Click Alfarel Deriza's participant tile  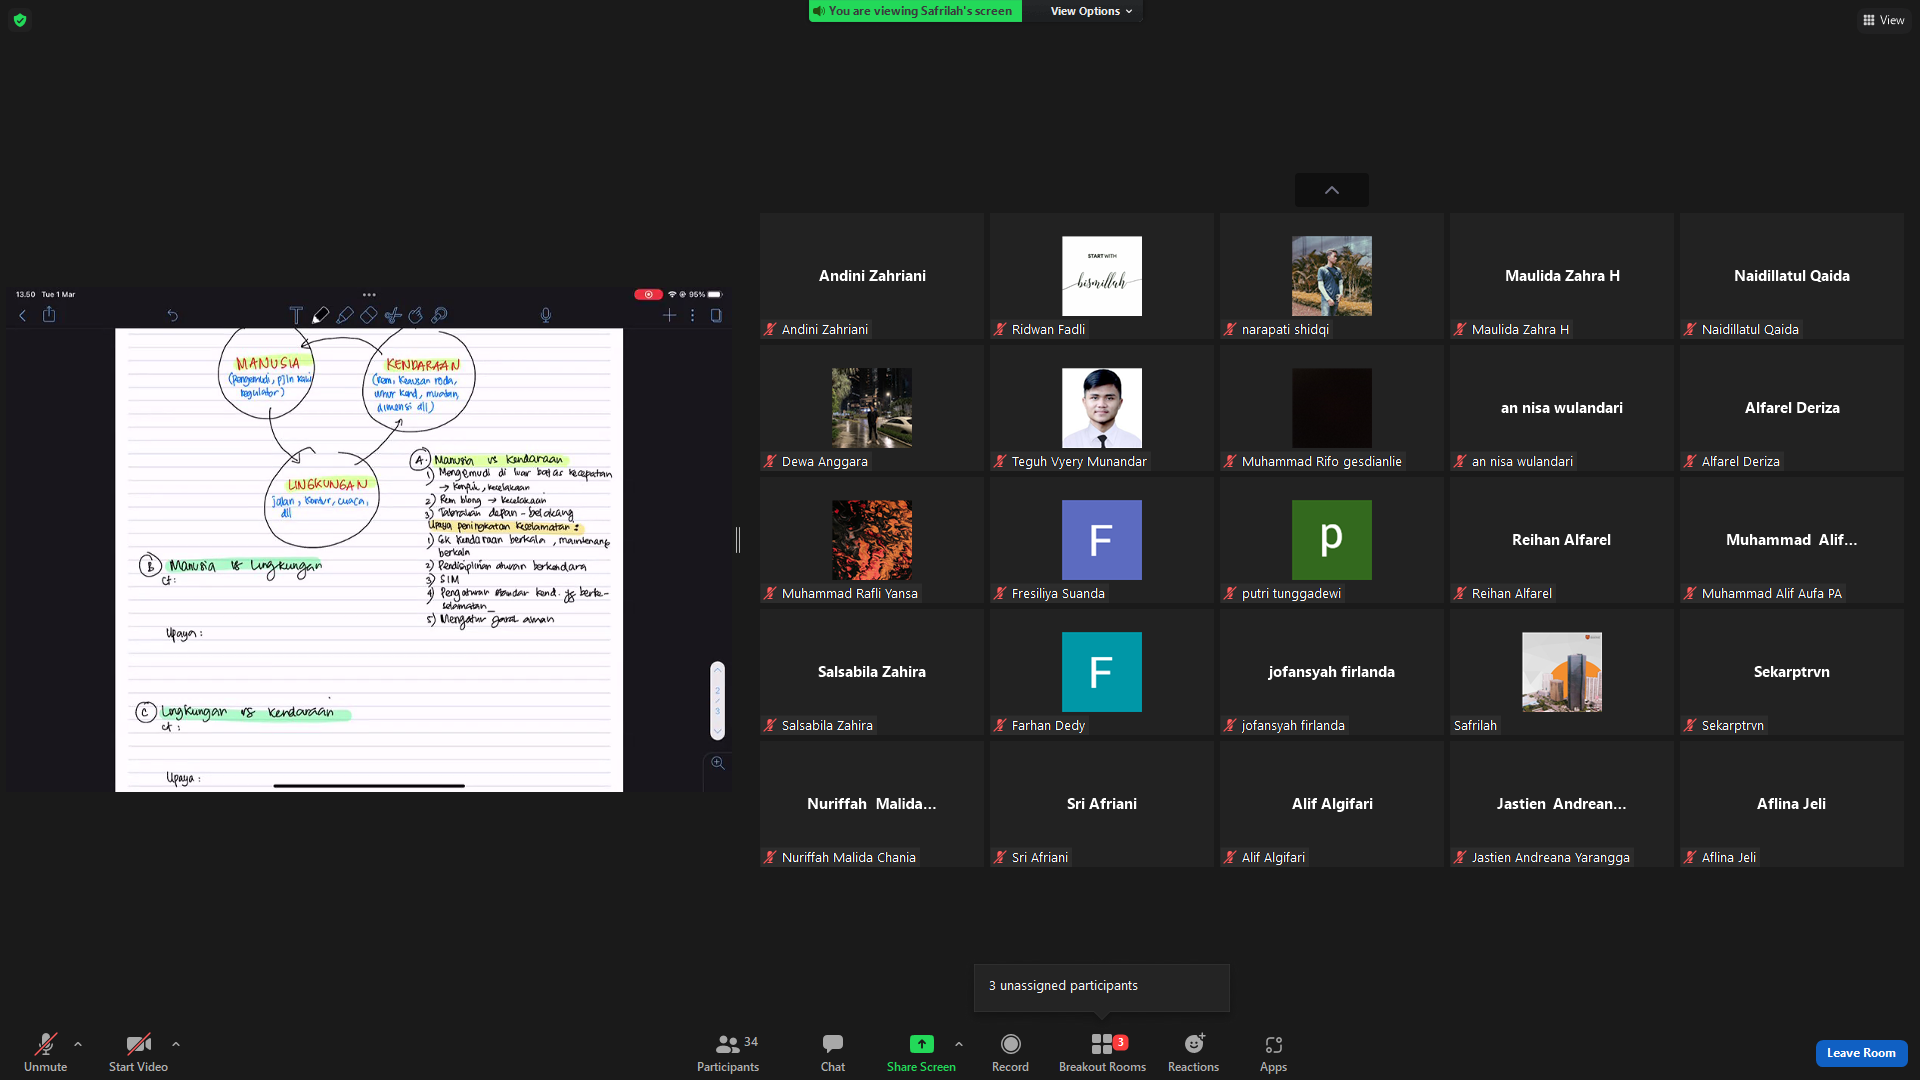point(1792,408)
